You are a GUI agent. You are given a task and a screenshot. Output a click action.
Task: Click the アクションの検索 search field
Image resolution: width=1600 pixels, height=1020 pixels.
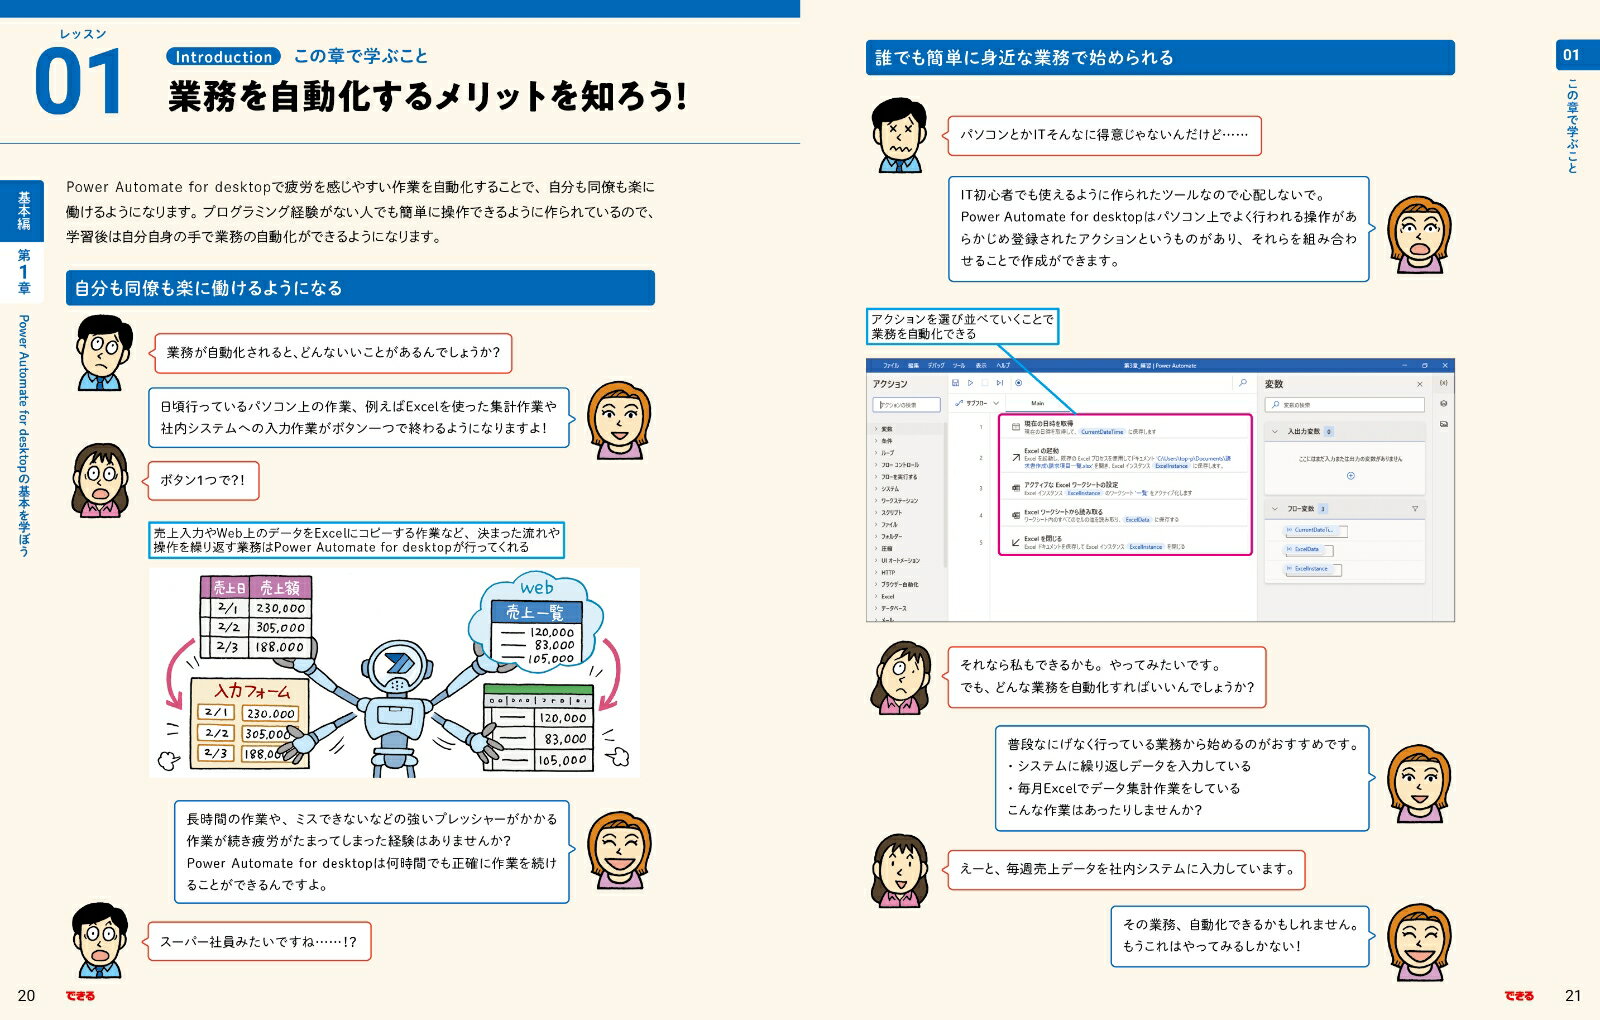pyautogui.click(x=907, y=405)
